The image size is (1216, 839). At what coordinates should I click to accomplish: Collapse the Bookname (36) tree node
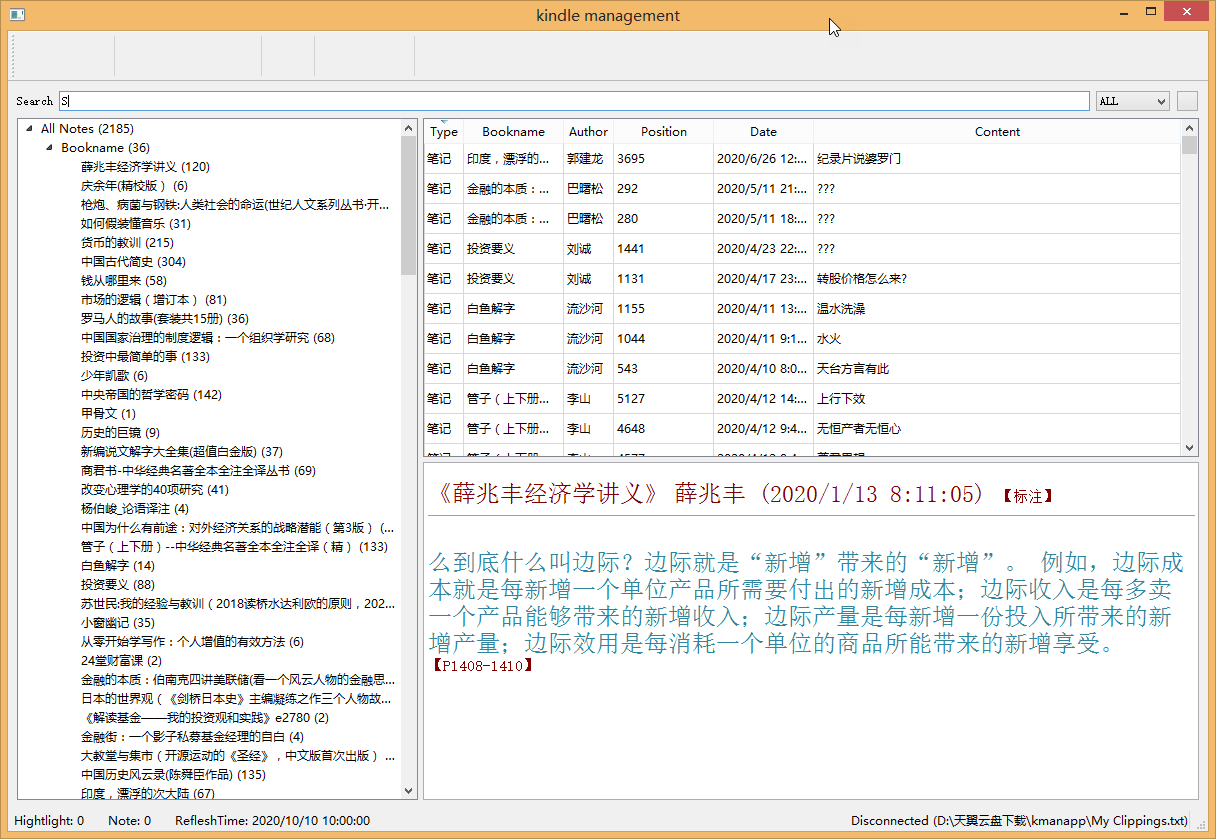50,148
